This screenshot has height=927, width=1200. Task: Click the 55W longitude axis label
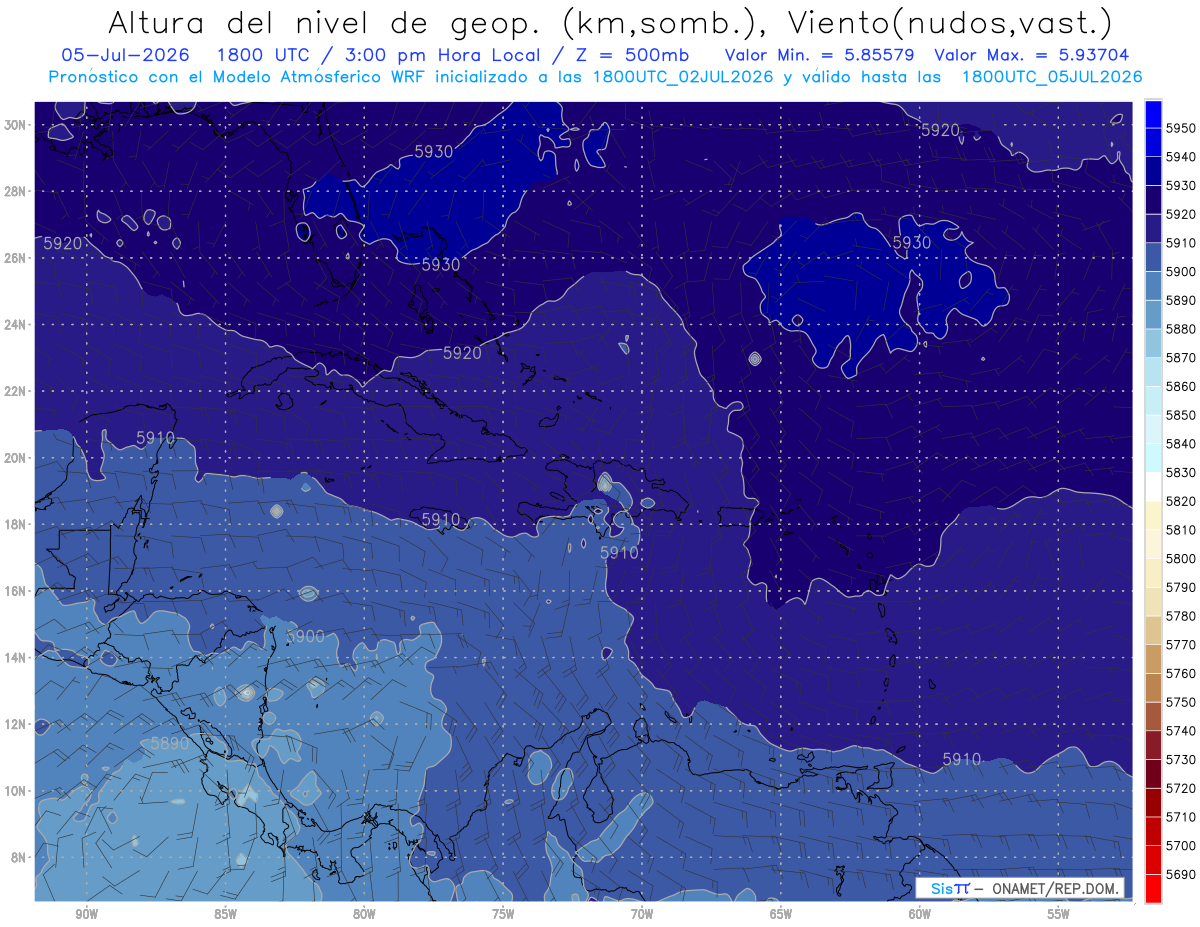point(1059,914)
